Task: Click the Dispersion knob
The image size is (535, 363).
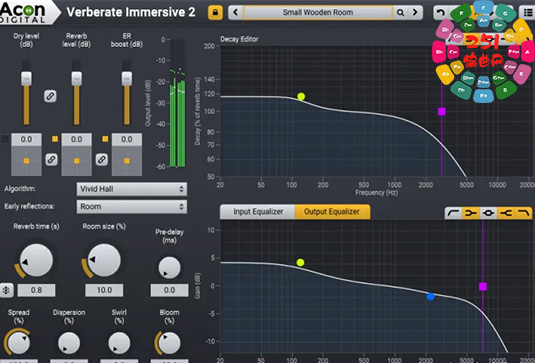Action: click(69, 343)
